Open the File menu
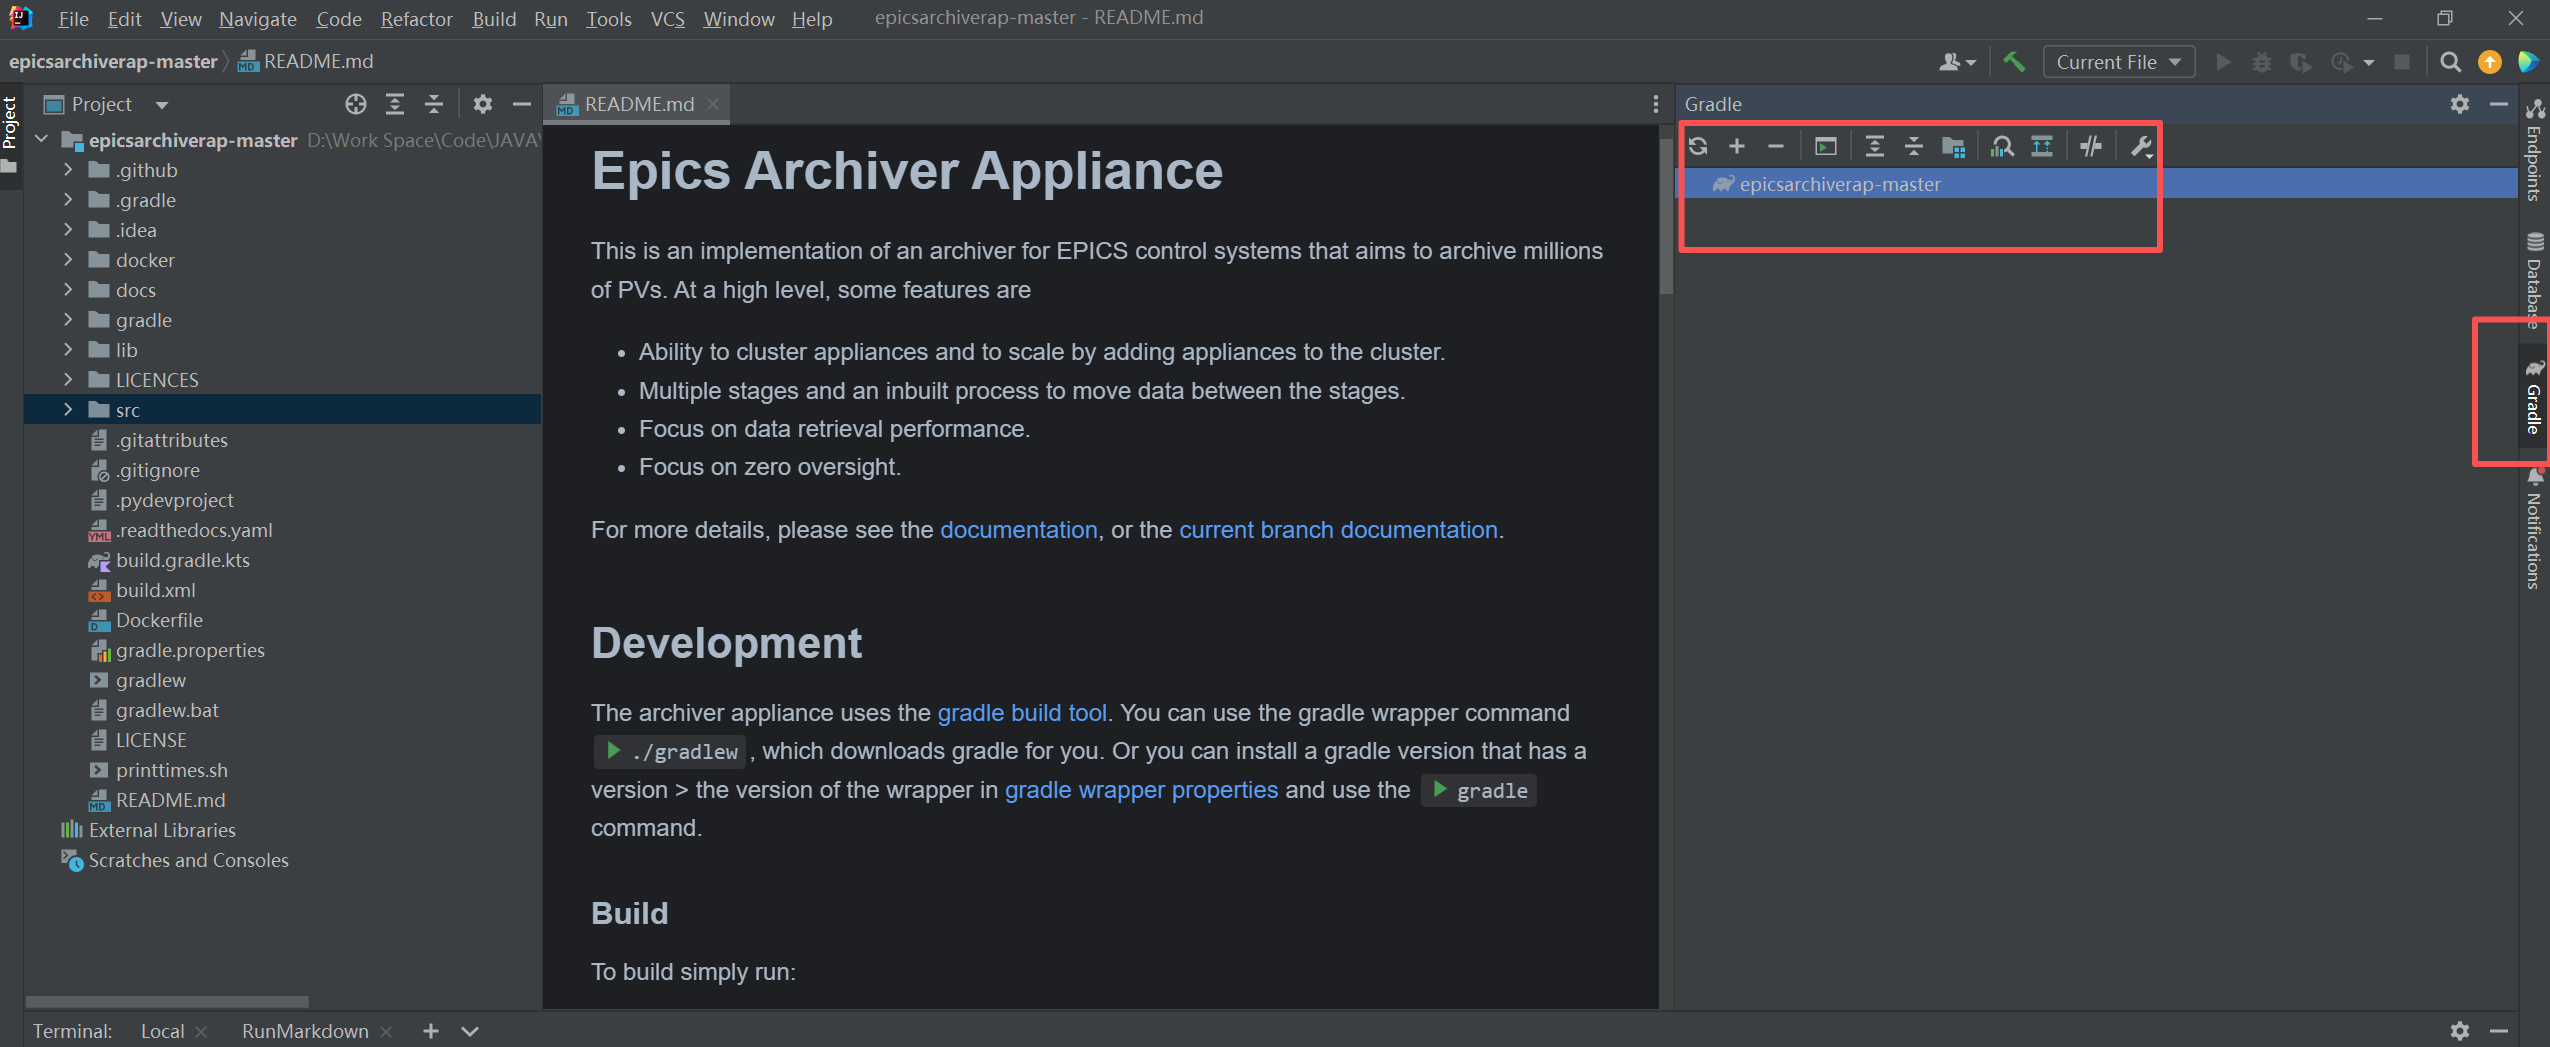 (73, 19)
